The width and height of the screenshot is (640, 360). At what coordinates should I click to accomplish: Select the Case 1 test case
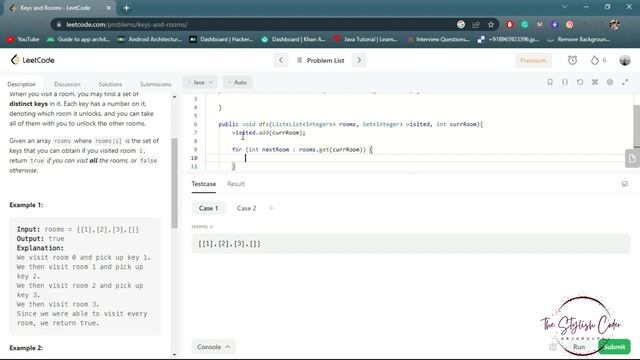point(209,208)
